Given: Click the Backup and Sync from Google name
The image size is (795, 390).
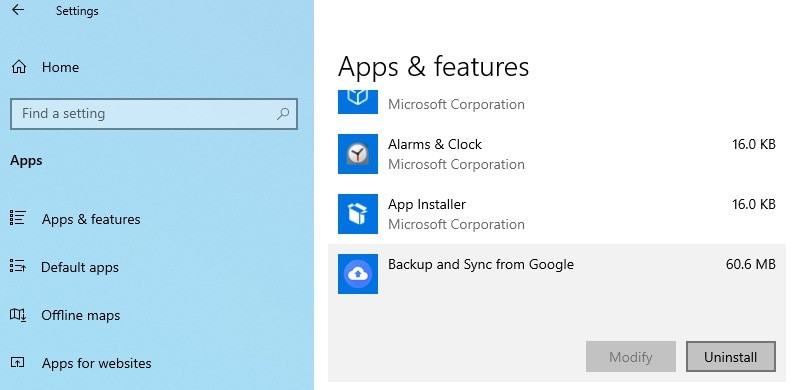Looking at the screenshot, I should 481,265.
